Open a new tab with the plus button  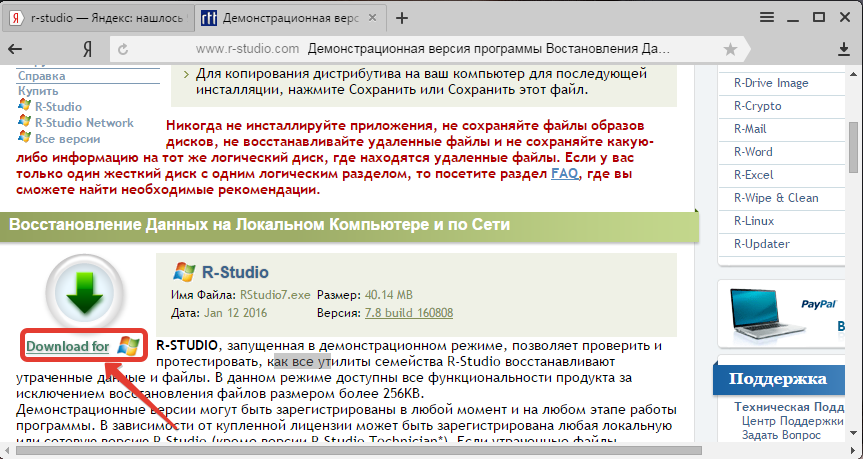[402, 18]
